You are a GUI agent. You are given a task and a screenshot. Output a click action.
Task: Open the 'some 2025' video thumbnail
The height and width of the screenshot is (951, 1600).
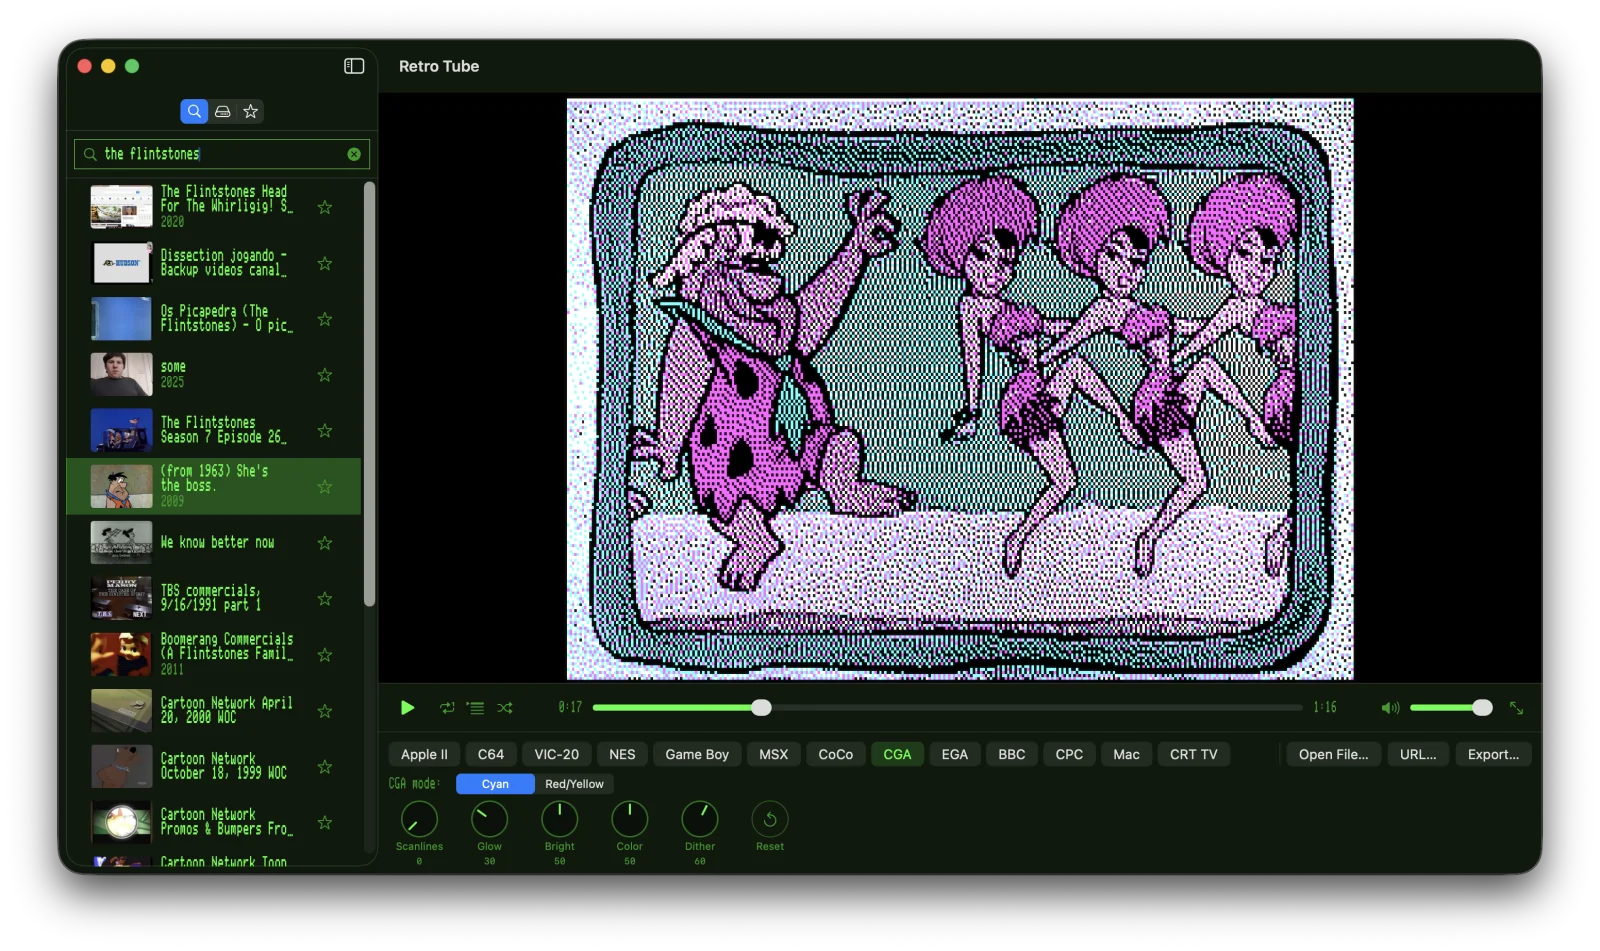122,375
